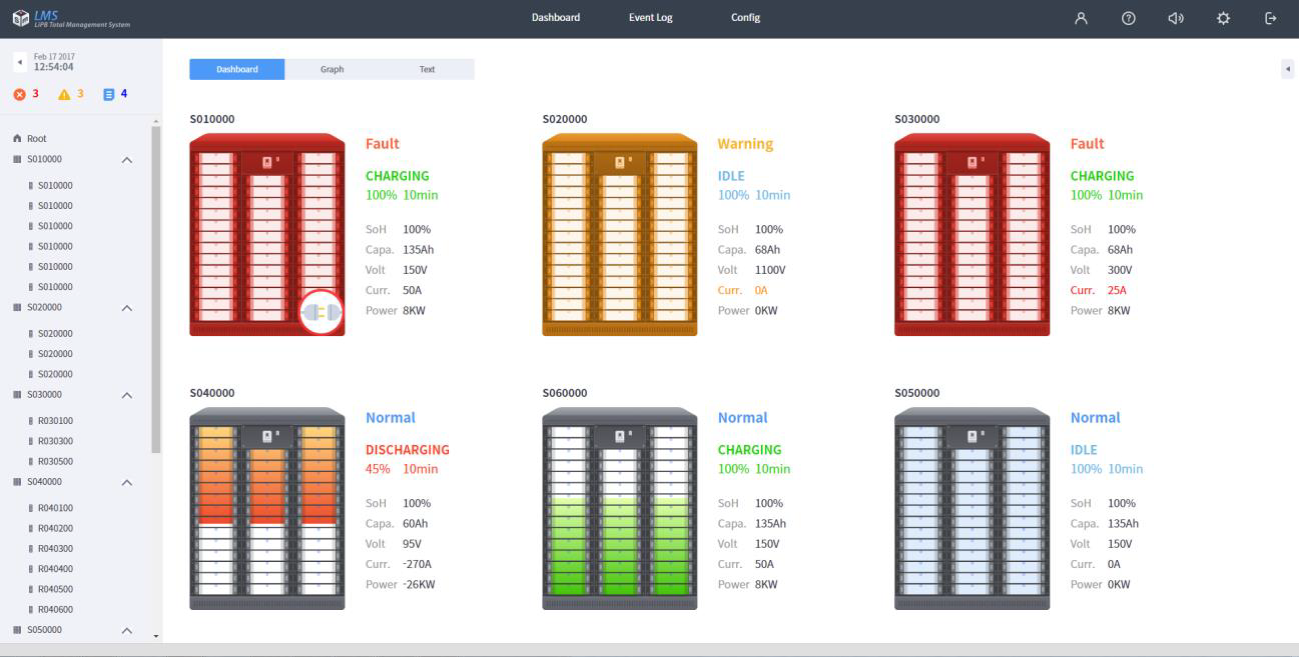Screen dimensions: 1299x658
Task: Click the plug icon on S010000 rack
Action: point(321,312)
